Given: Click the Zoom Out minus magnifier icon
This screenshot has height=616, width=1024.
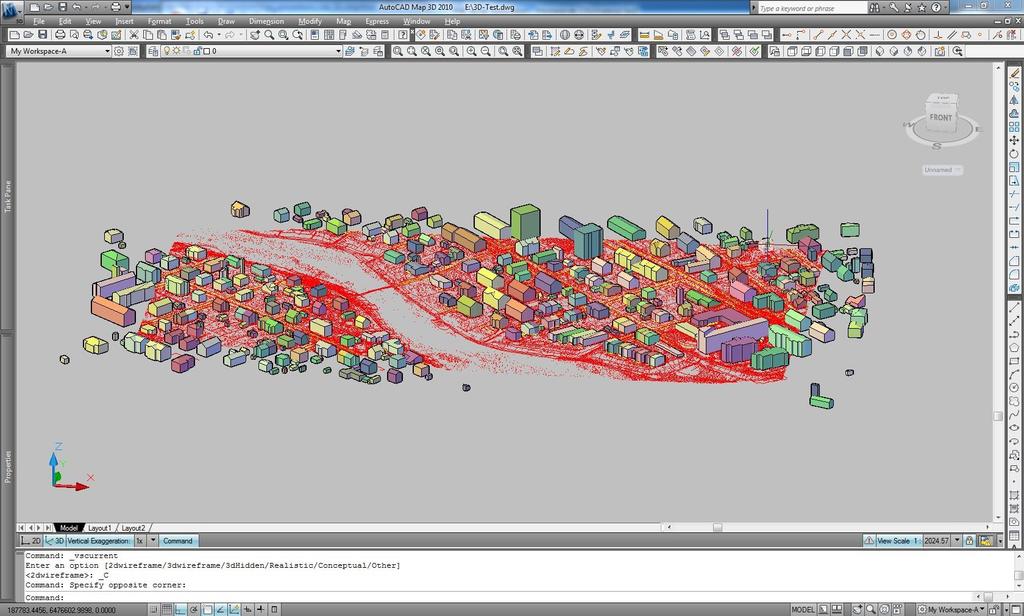Looking at the screenshot, I should pos(485,51).
